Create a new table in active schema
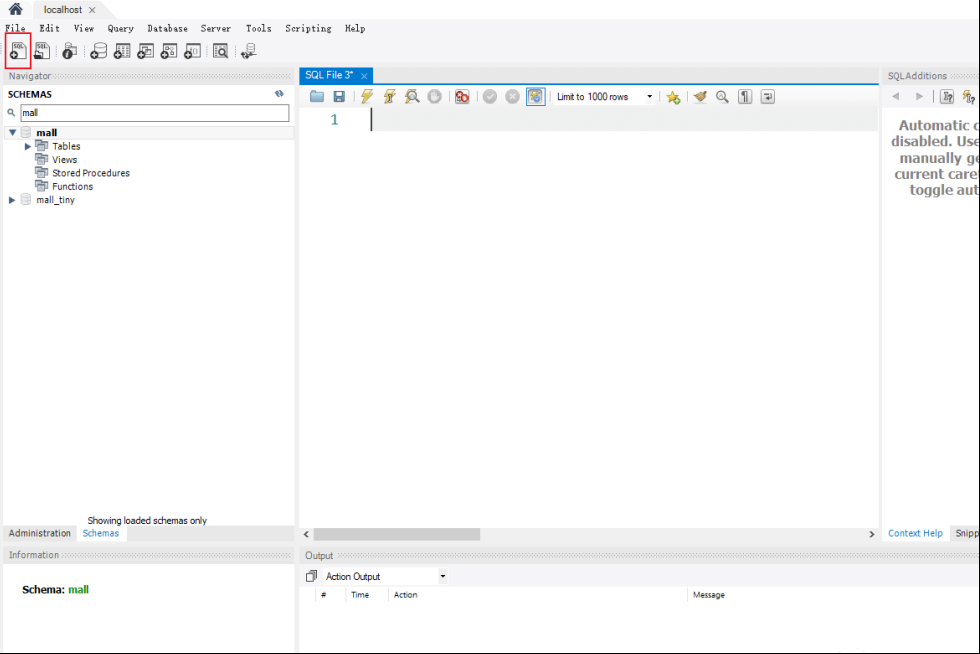The image size is (980, 654). (122, 51)
